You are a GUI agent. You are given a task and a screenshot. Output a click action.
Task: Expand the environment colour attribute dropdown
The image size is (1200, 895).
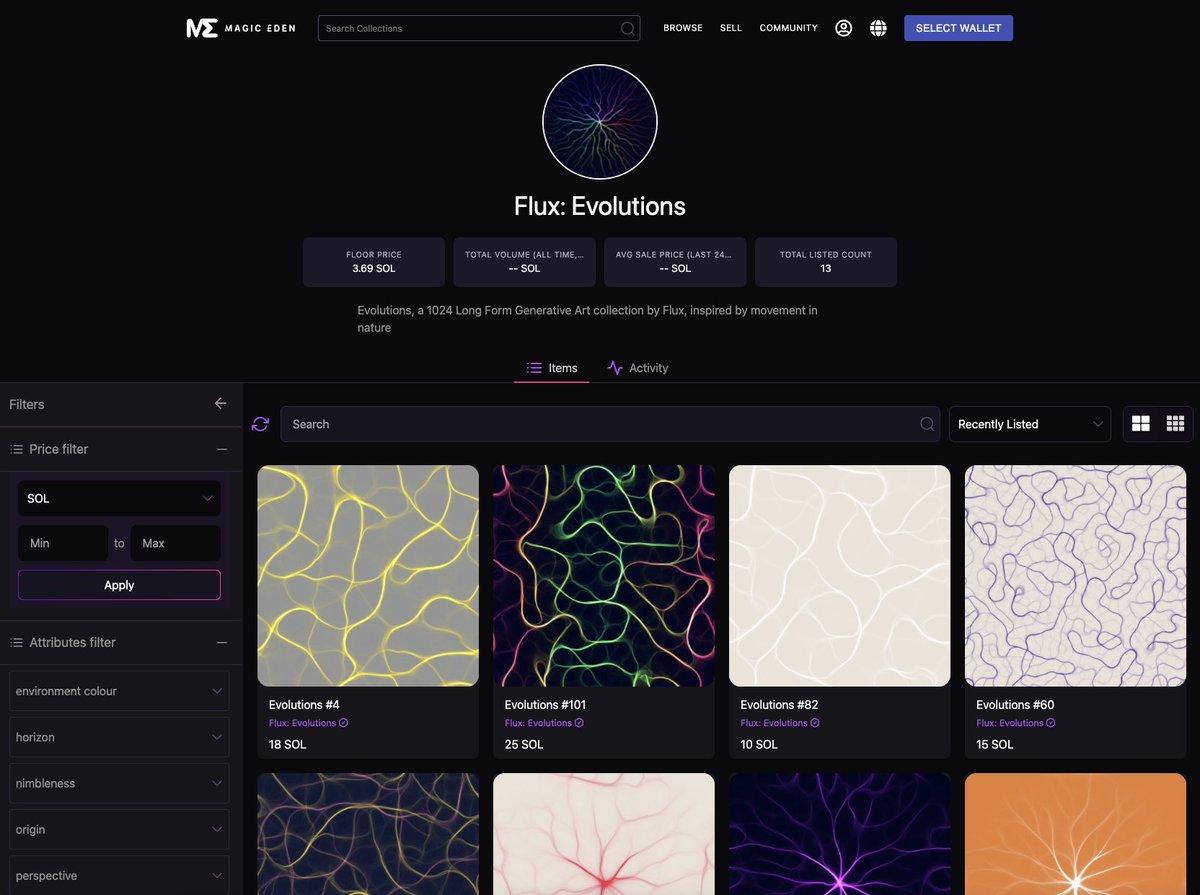coord(119,690)
